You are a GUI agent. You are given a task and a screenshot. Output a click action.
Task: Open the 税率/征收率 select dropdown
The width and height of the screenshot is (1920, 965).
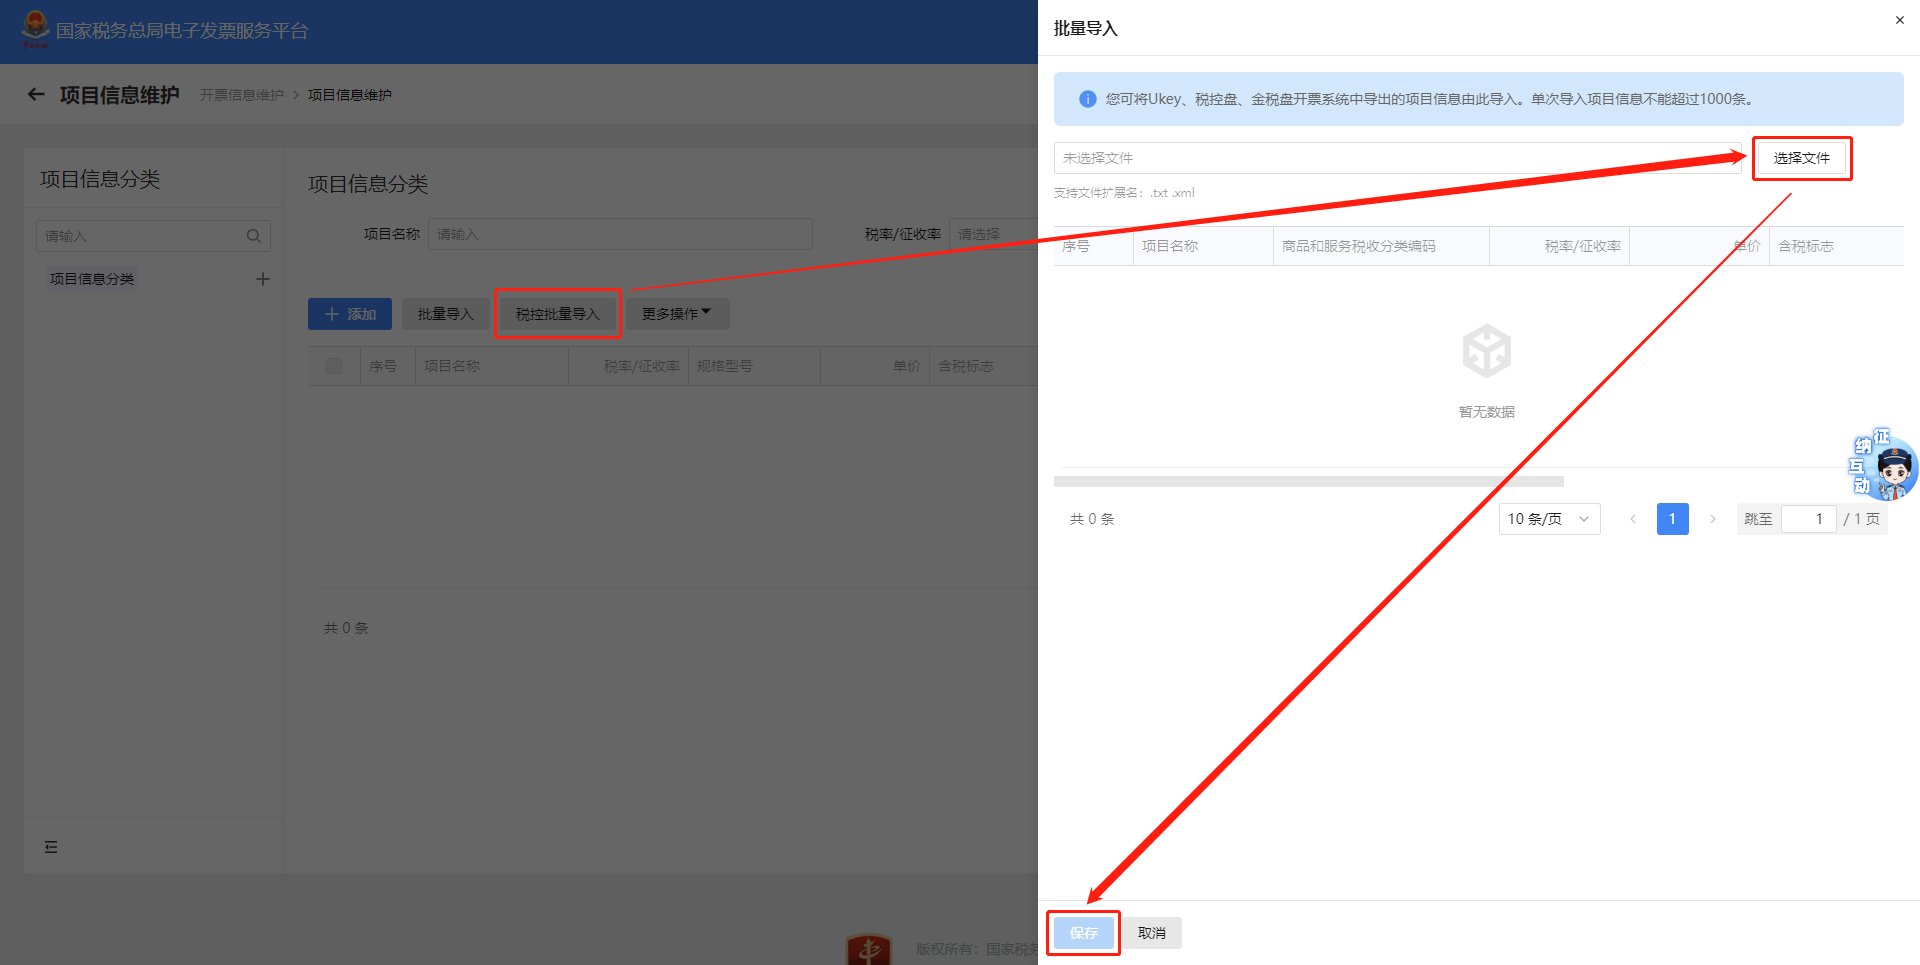(992, 234)
